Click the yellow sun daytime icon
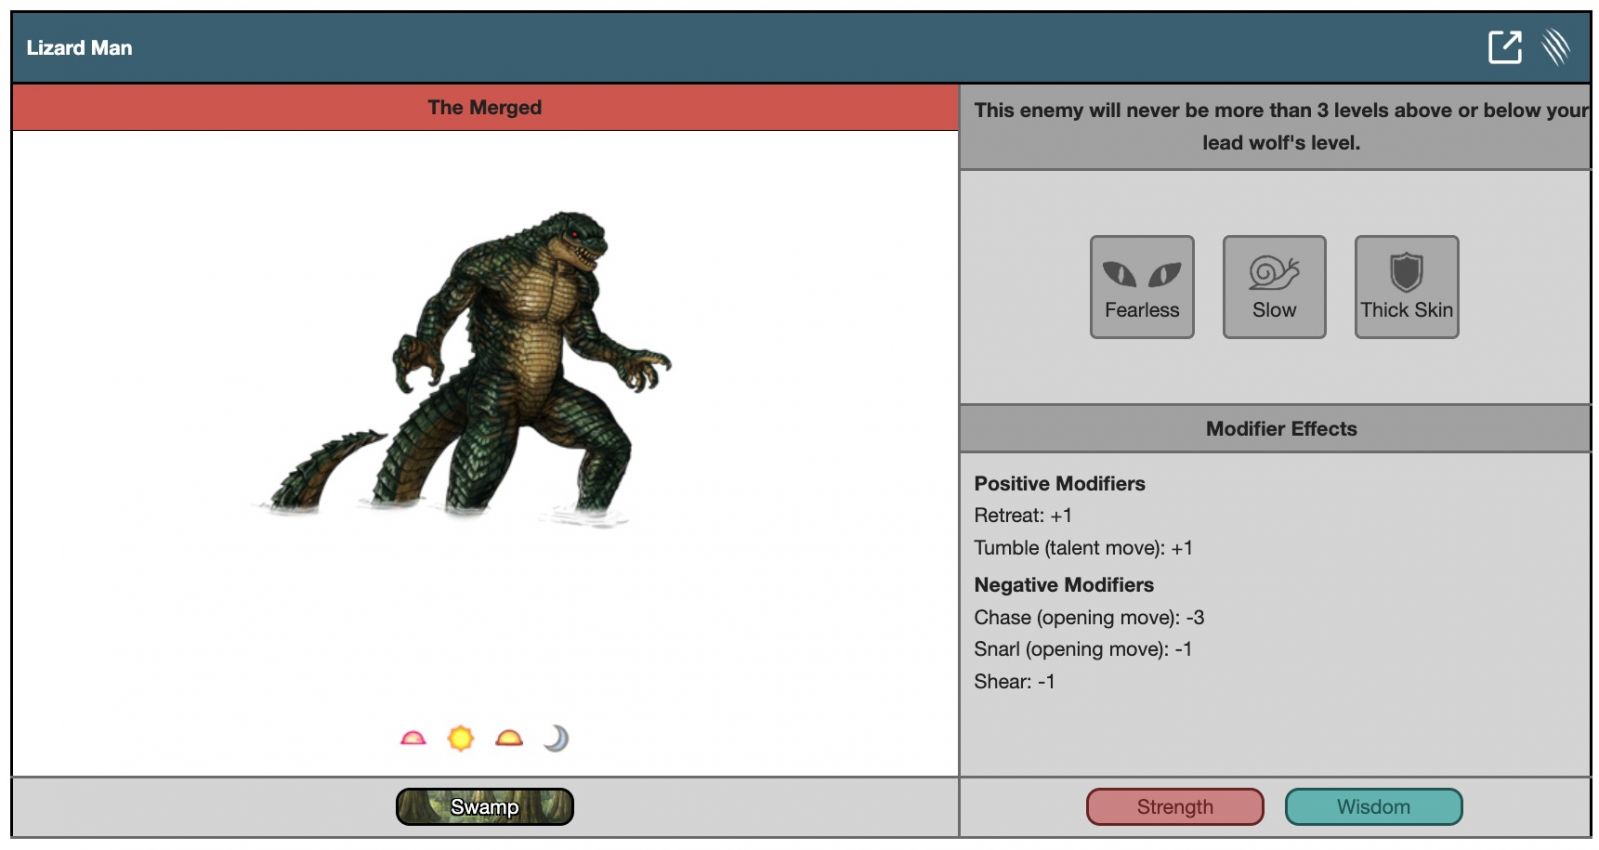This screenshot has width=1599, height=850. pos(460,738)
